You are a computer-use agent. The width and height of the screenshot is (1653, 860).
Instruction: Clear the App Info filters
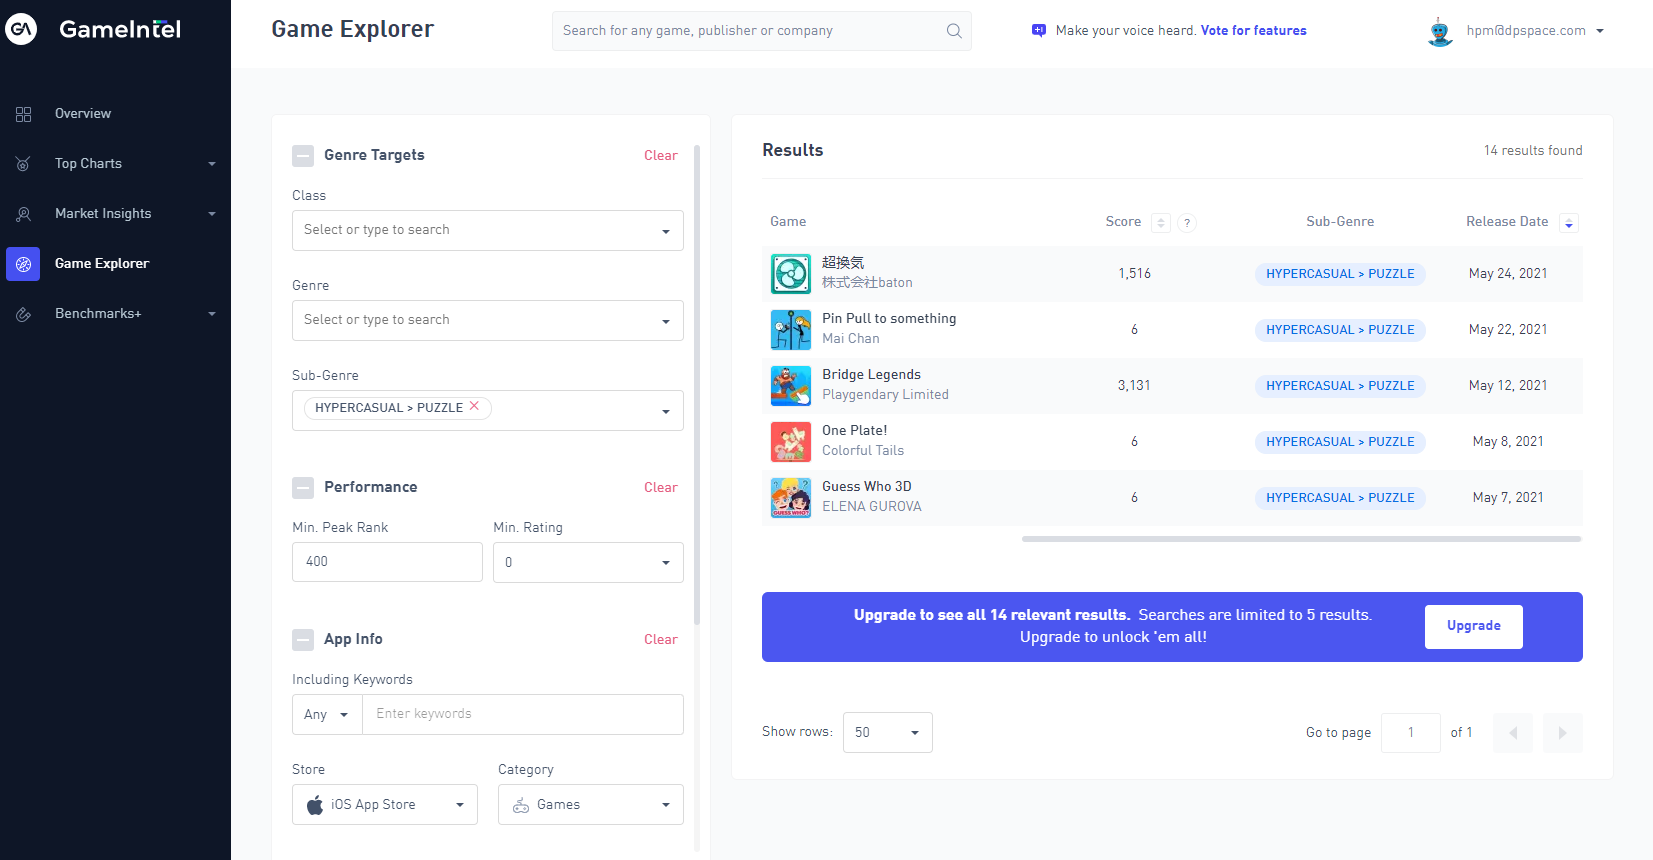[x=661, y=640]
